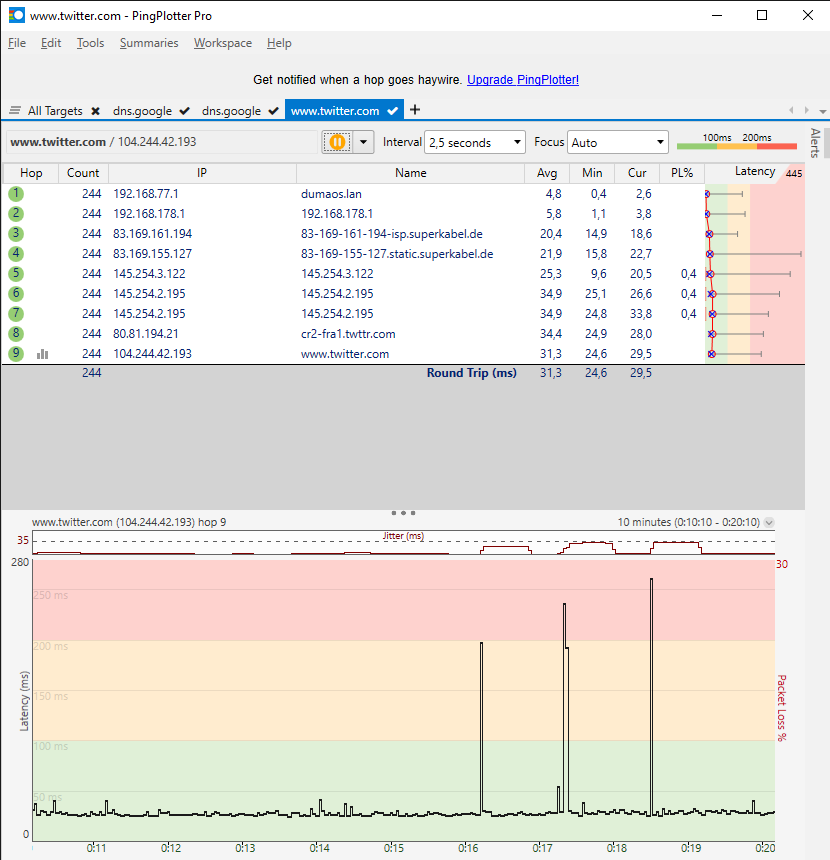Click IP 80.81.194.21 in hop 8

[x=146, y=333]
